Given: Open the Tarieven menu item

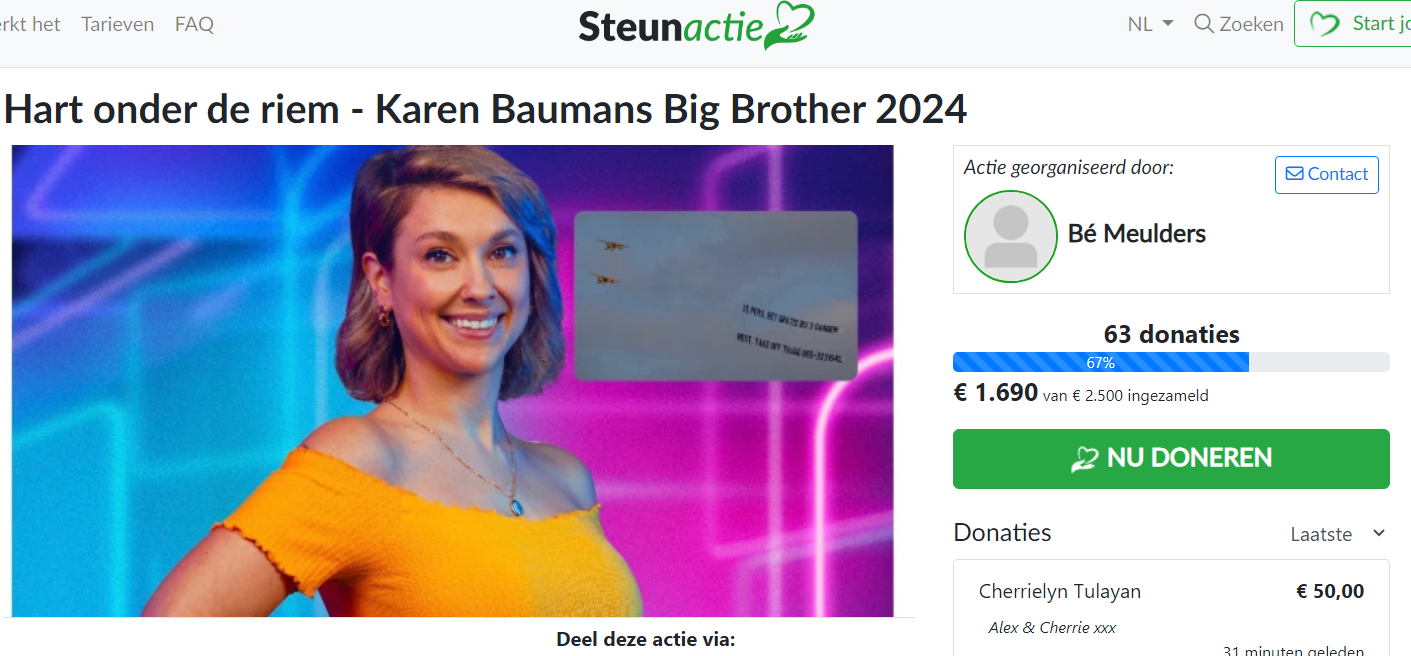Looking at the screenshot, I should pyautogui.click(x=118, y=24).
